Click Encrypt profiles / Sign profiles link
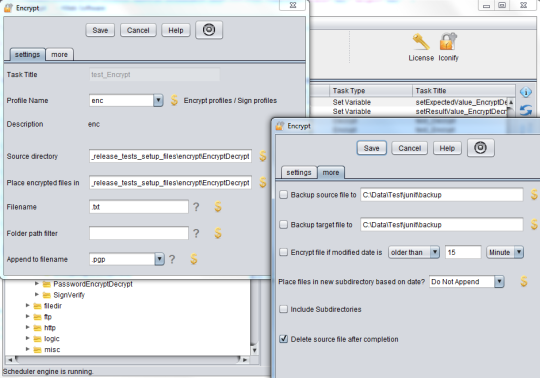The image size is (540, 378). [x=230, y=101]
